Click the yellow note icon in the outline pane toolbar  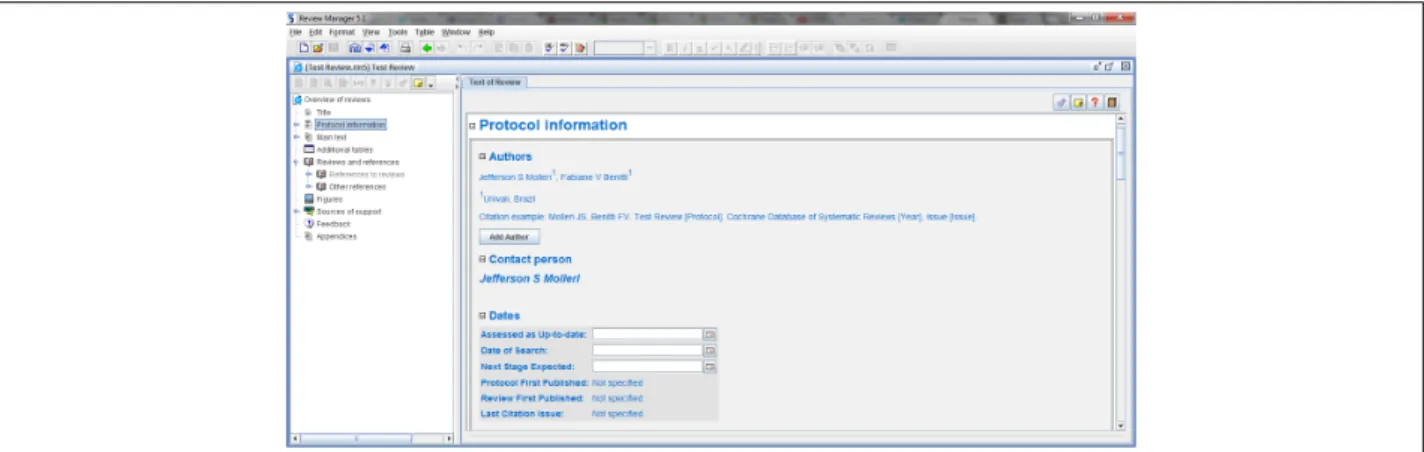(x=418, y=83)
